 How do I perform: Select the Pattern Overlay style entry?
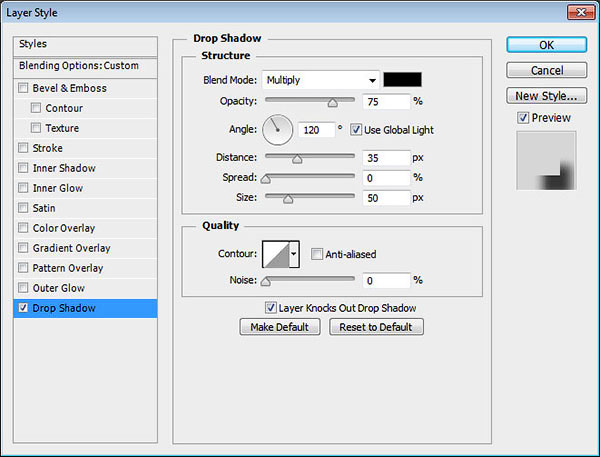pos(85,268)
